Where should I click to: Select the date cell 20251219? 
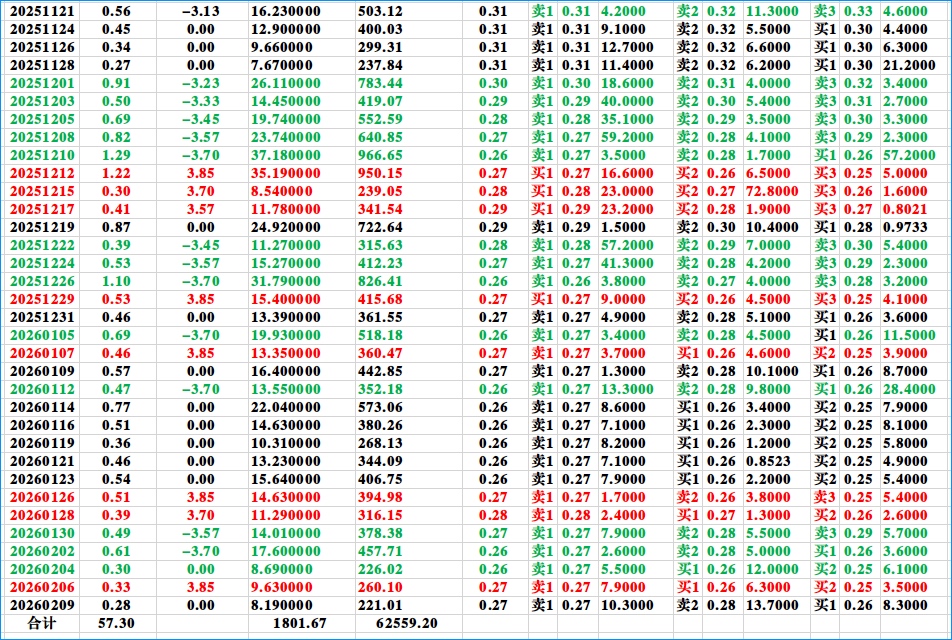point(42,227)
